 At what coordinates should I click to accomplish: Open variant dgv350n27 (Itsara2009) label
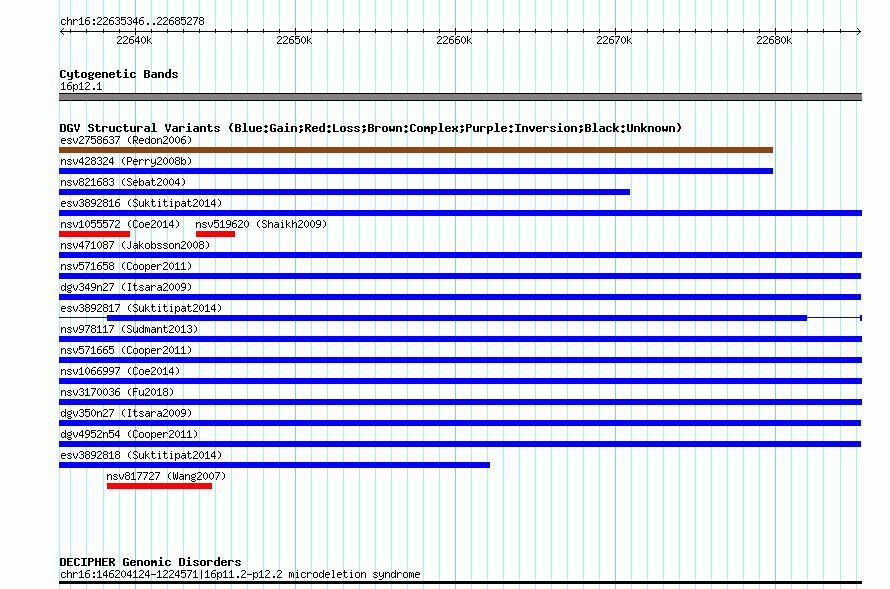point(126,413)
